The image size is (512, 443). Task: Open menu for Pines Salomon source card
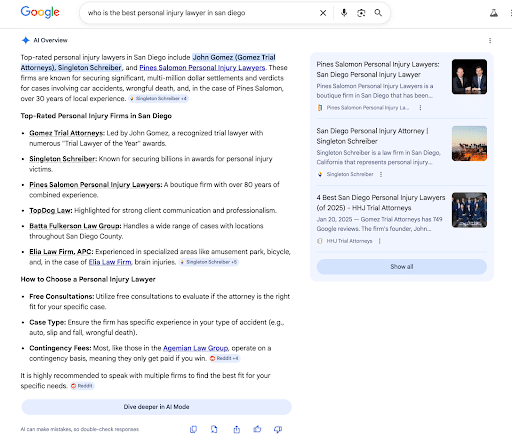pyautogui.click(x=420, y=108)
